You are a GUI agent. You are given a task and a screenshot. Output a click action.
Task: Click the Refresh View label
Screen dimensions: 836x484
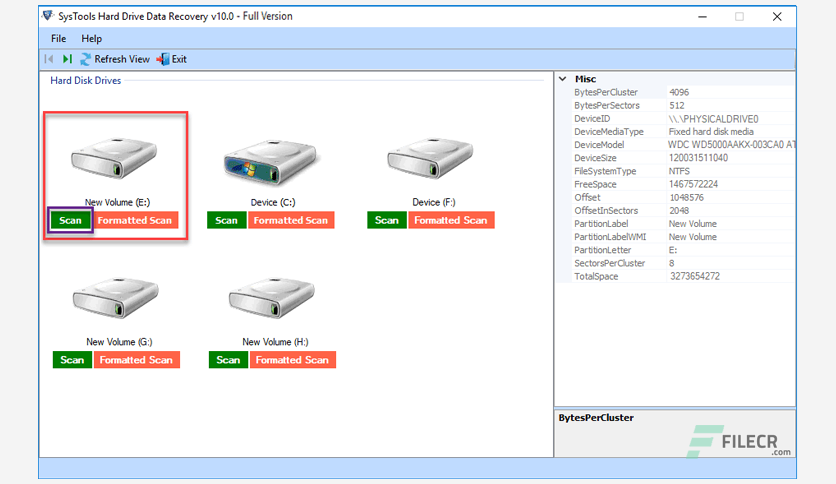coord(122,59)
